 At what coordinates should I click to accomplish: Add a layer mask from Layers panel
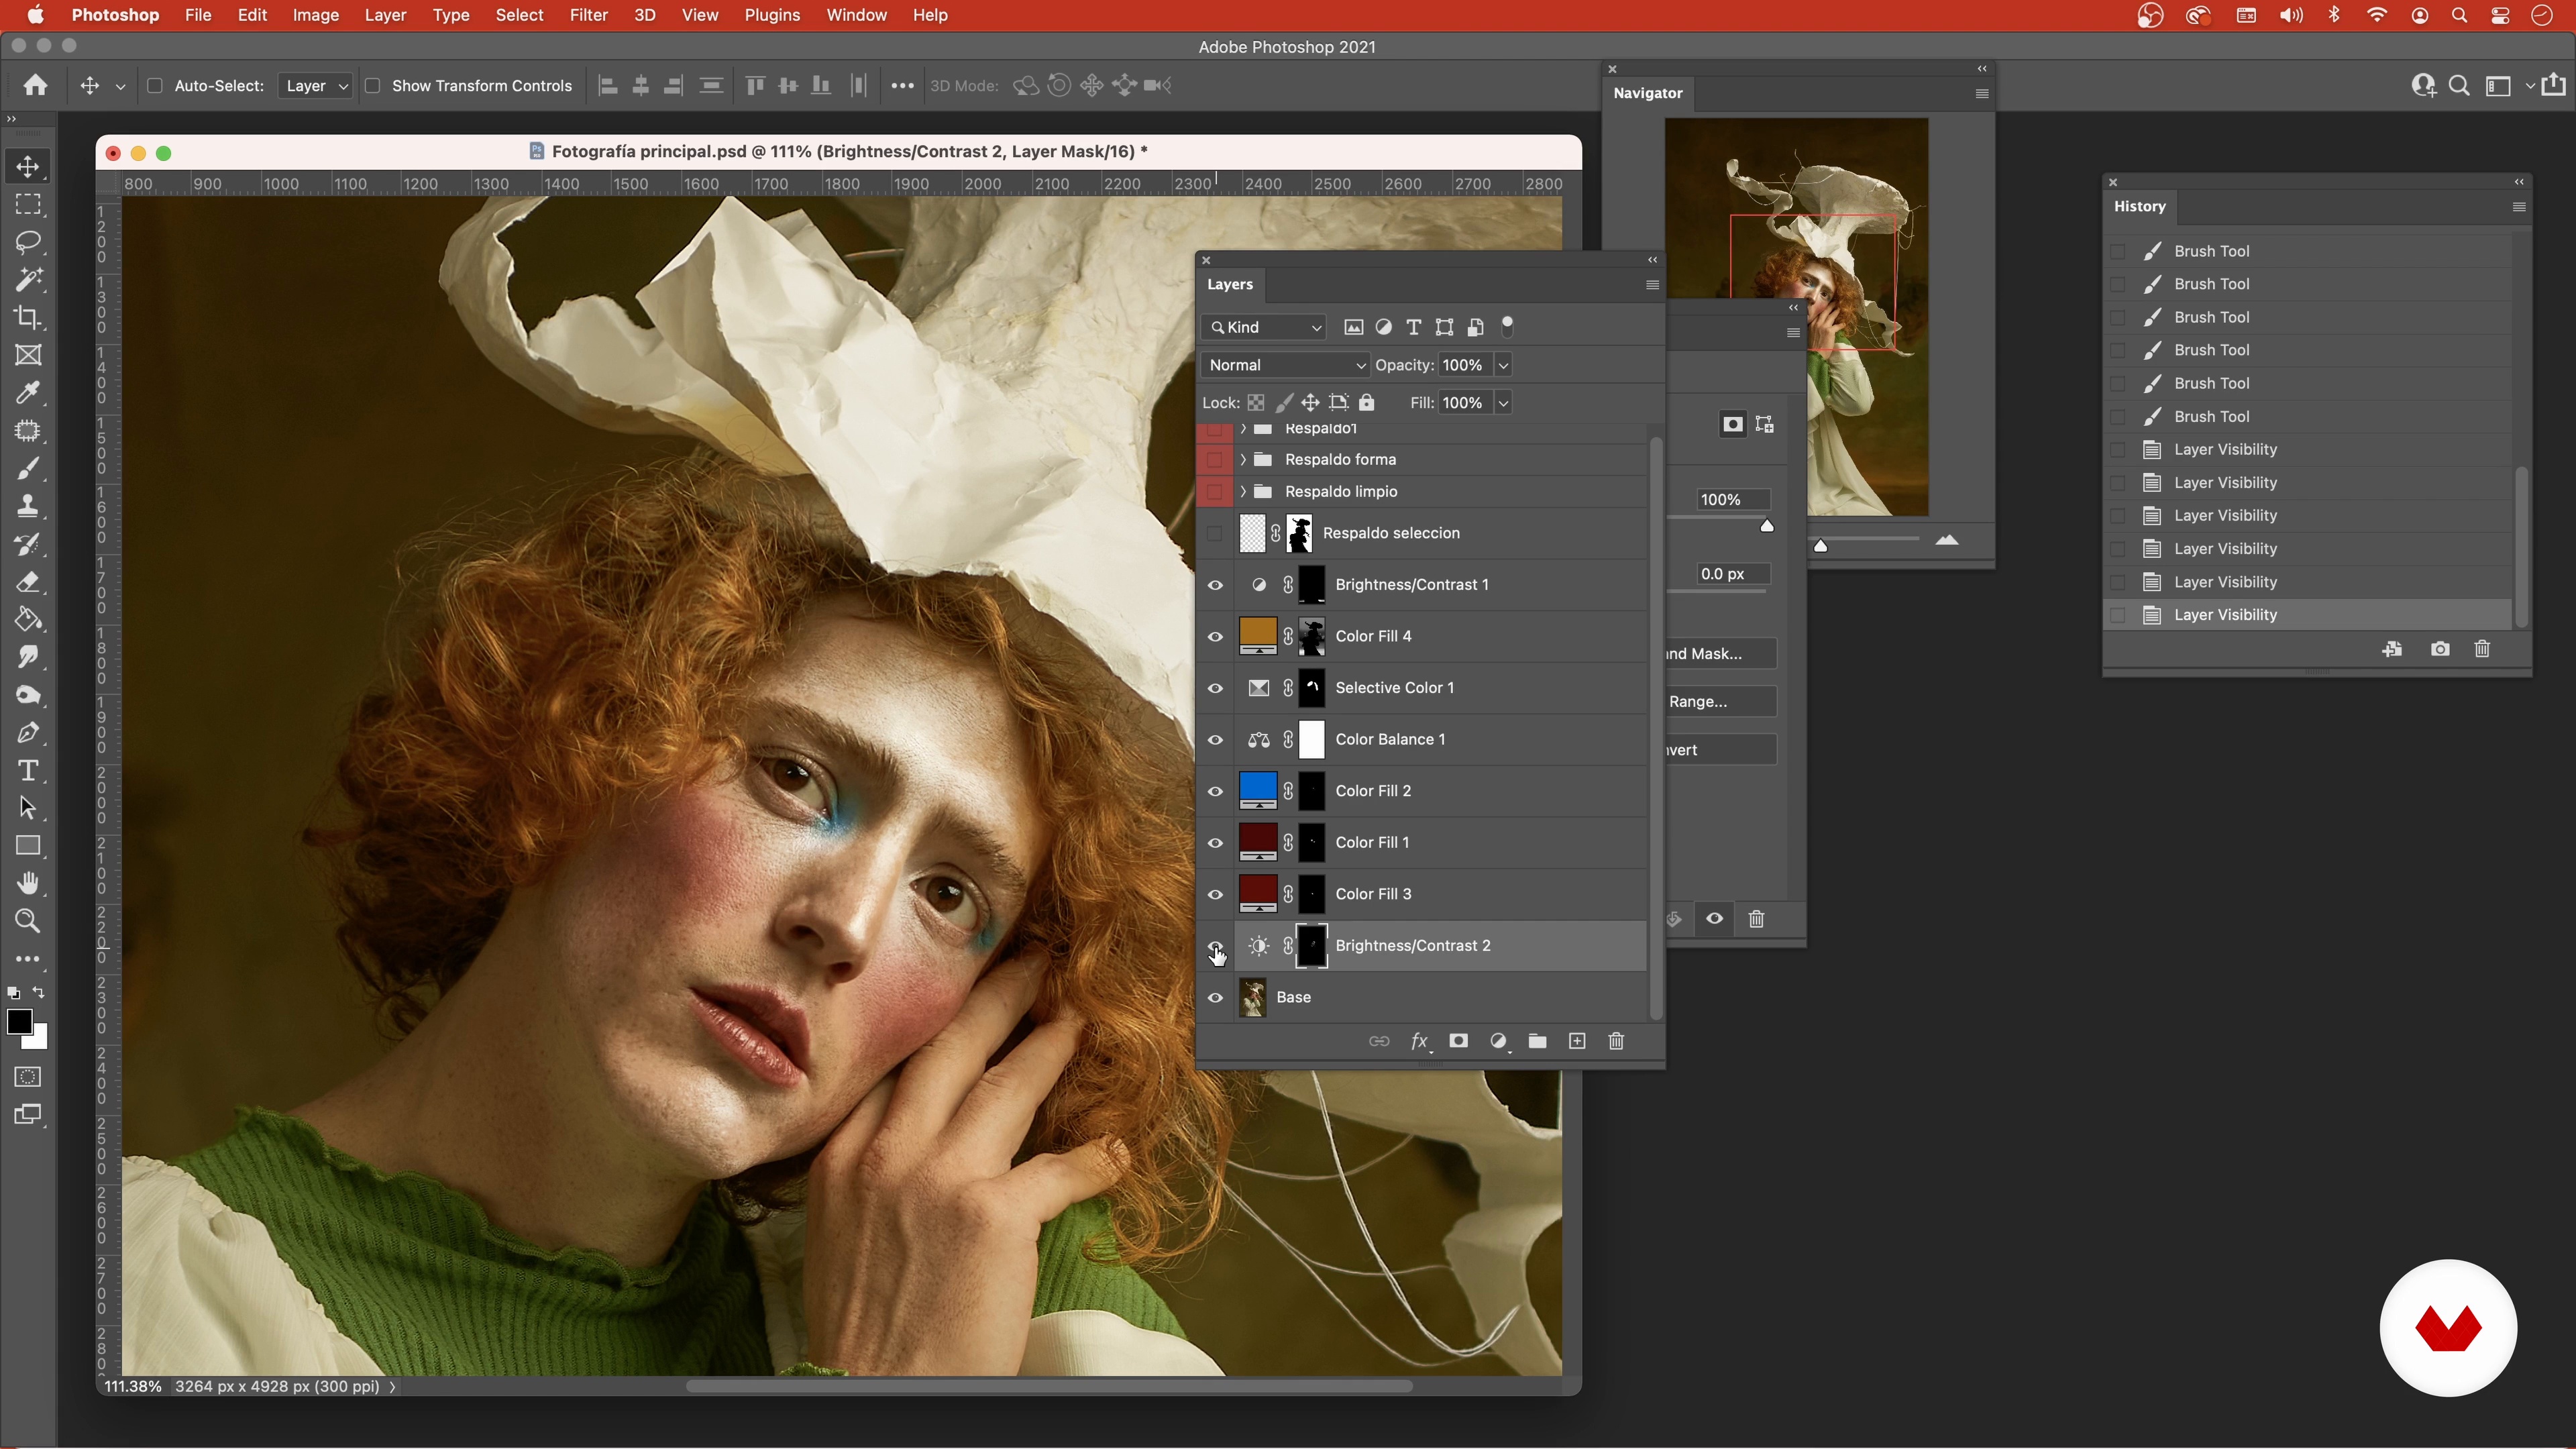click(1458, 1041)
